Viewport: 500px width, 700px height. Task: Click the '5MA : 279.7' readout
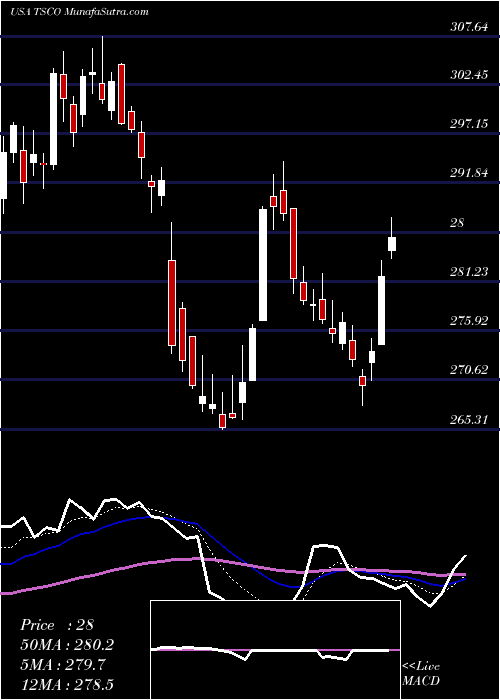63,665
